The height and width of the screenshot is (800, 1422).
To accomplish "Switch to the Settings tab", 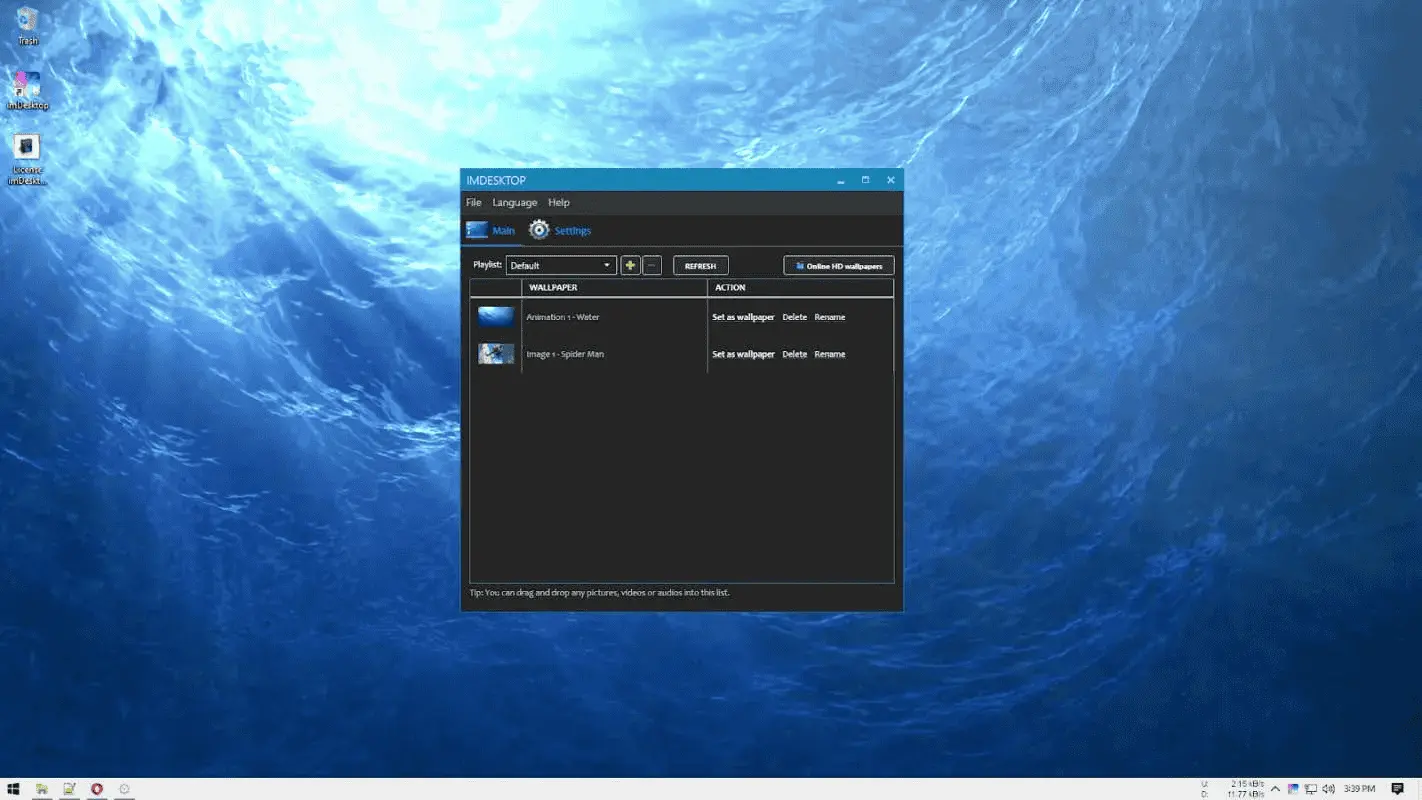I will pyautogui.click(x=560, y=230).
